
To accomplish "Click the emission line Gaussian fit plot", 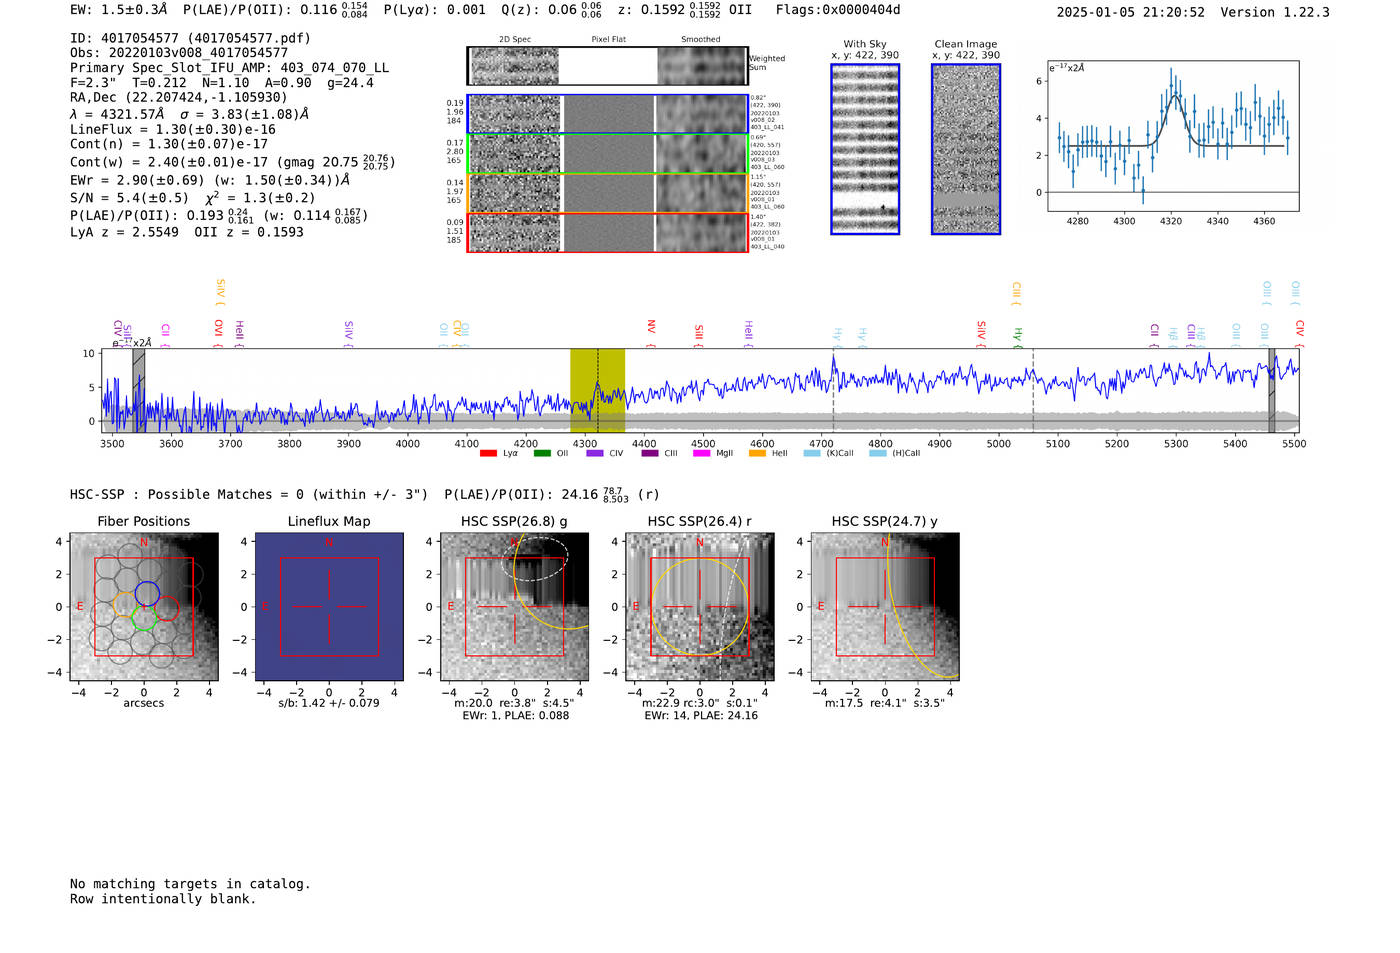I will 1172,136.
